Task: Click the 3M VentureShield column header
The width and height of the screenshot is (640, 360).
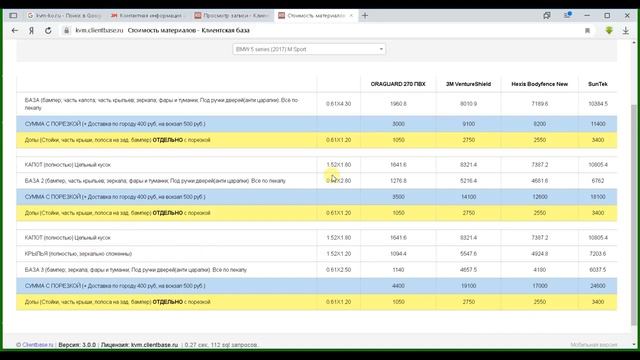Action: [468, 84]
